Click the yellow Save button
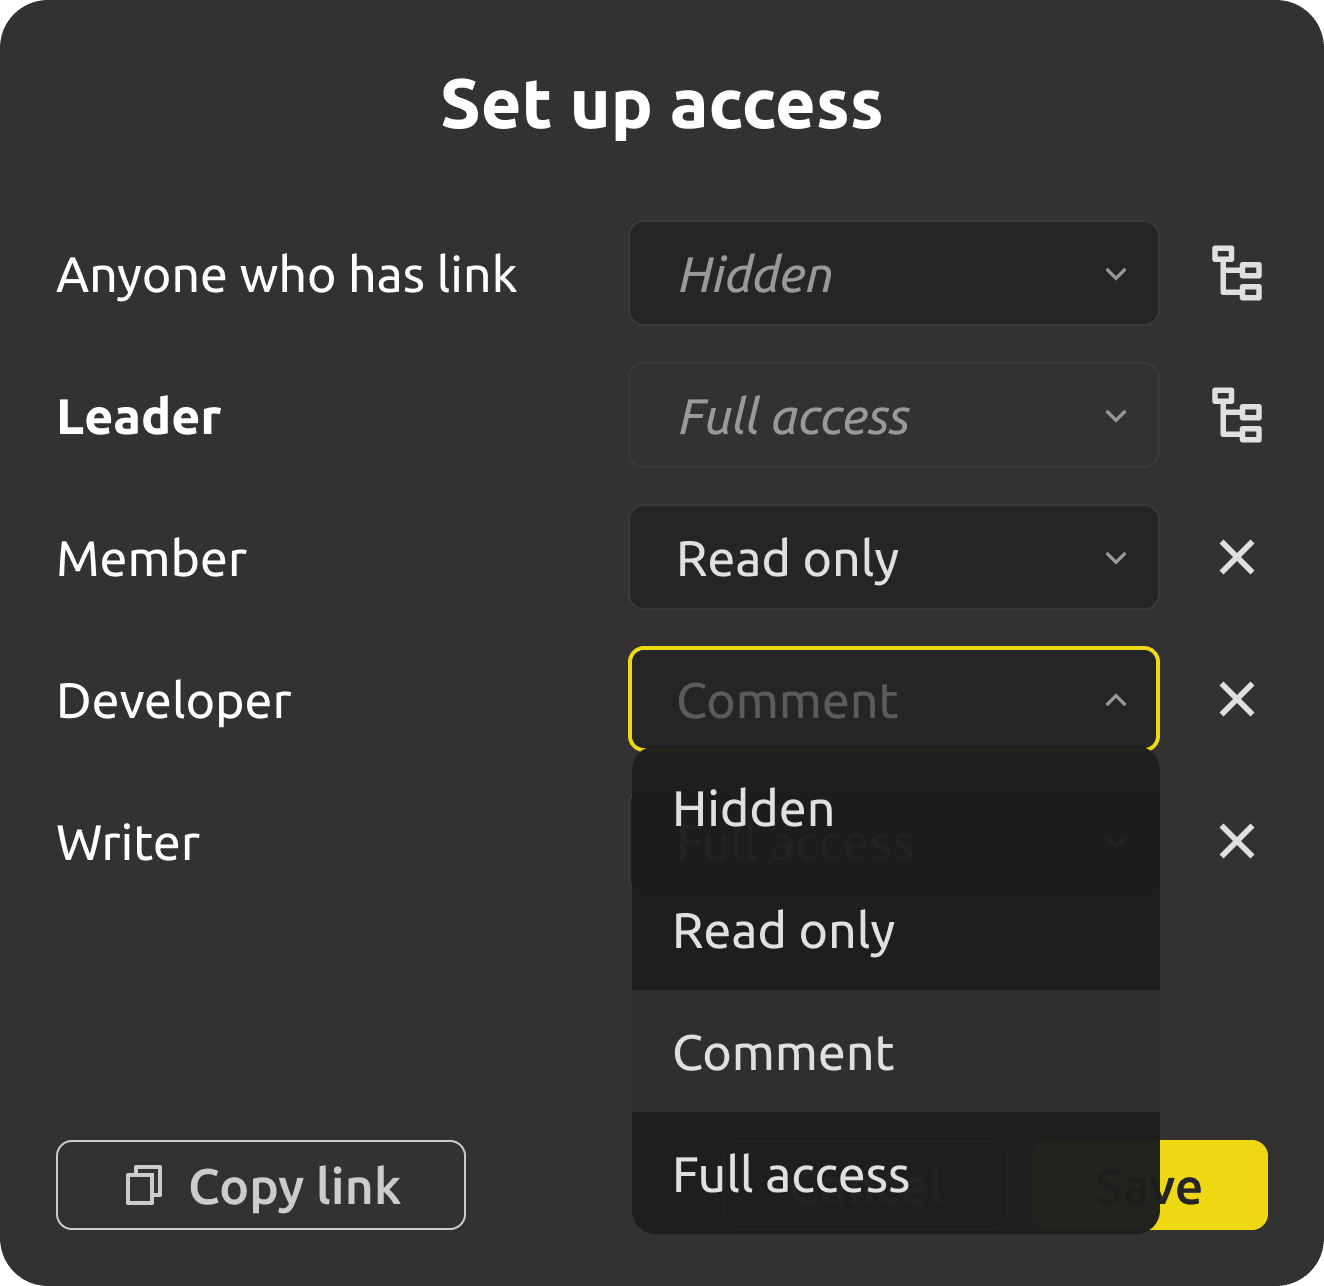Image resolution: width=1324 pixels, height=1286 pixels. pos(1214,1185)
